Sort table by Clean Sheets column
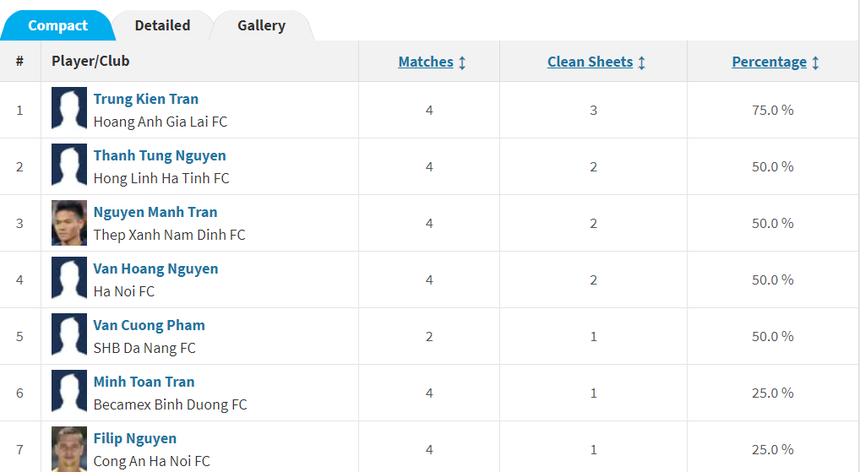The image size is (860, 472). tap(590, 62)
